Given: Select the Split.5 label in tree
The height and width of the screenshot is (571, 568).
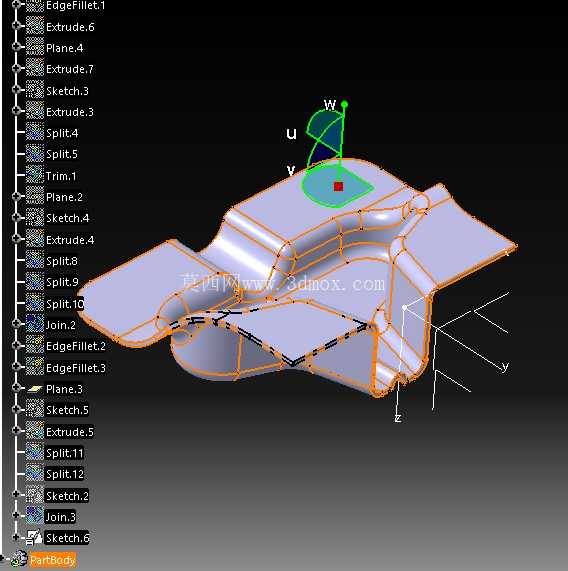Looking at the screenshot, I should (x=62, y=154).
